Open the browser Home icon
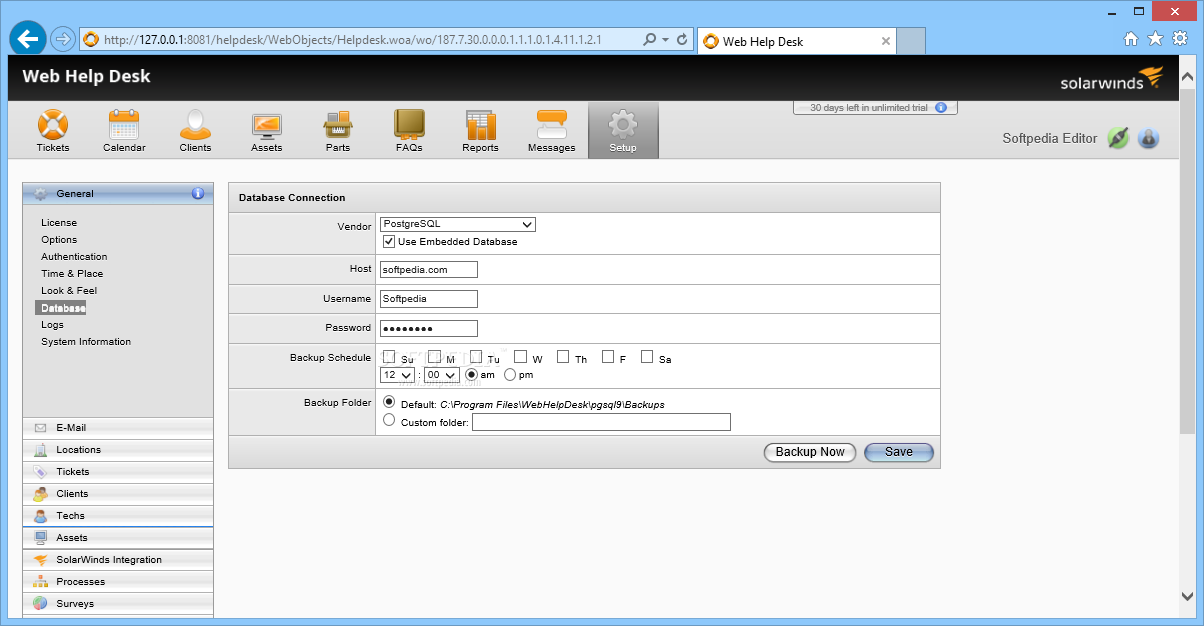 tap(1131, 39)
